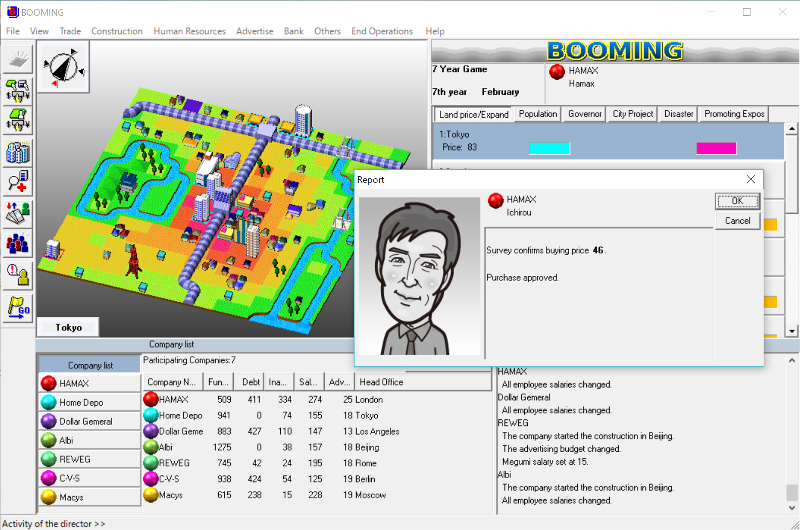800x530 pixels.
Task: Open the Human Resources menu
Action: [189, 31]
